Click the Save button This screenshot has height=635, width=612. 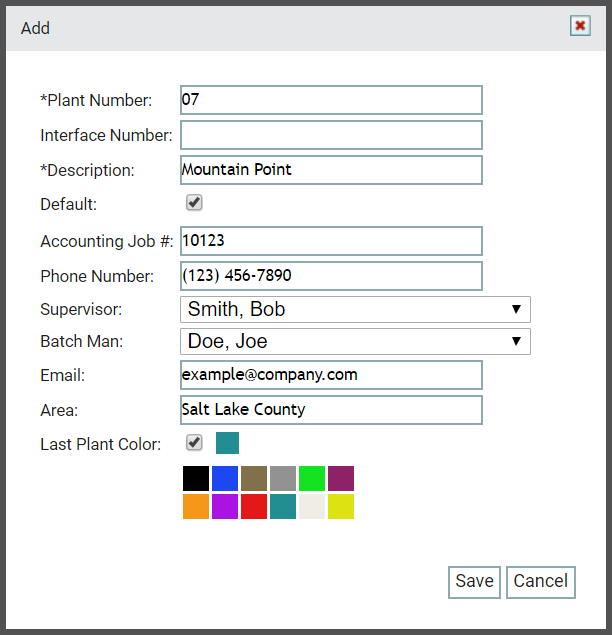pos(474,582)
